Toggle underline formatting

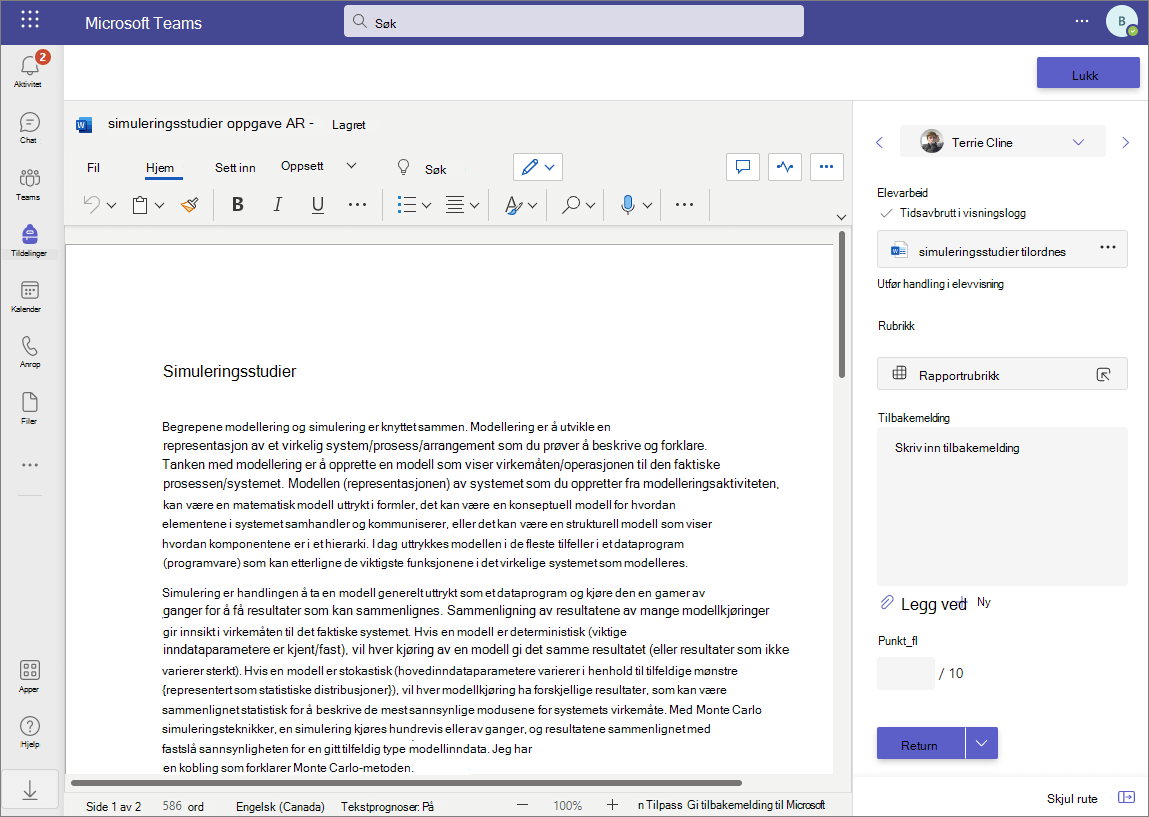point(317,205)
